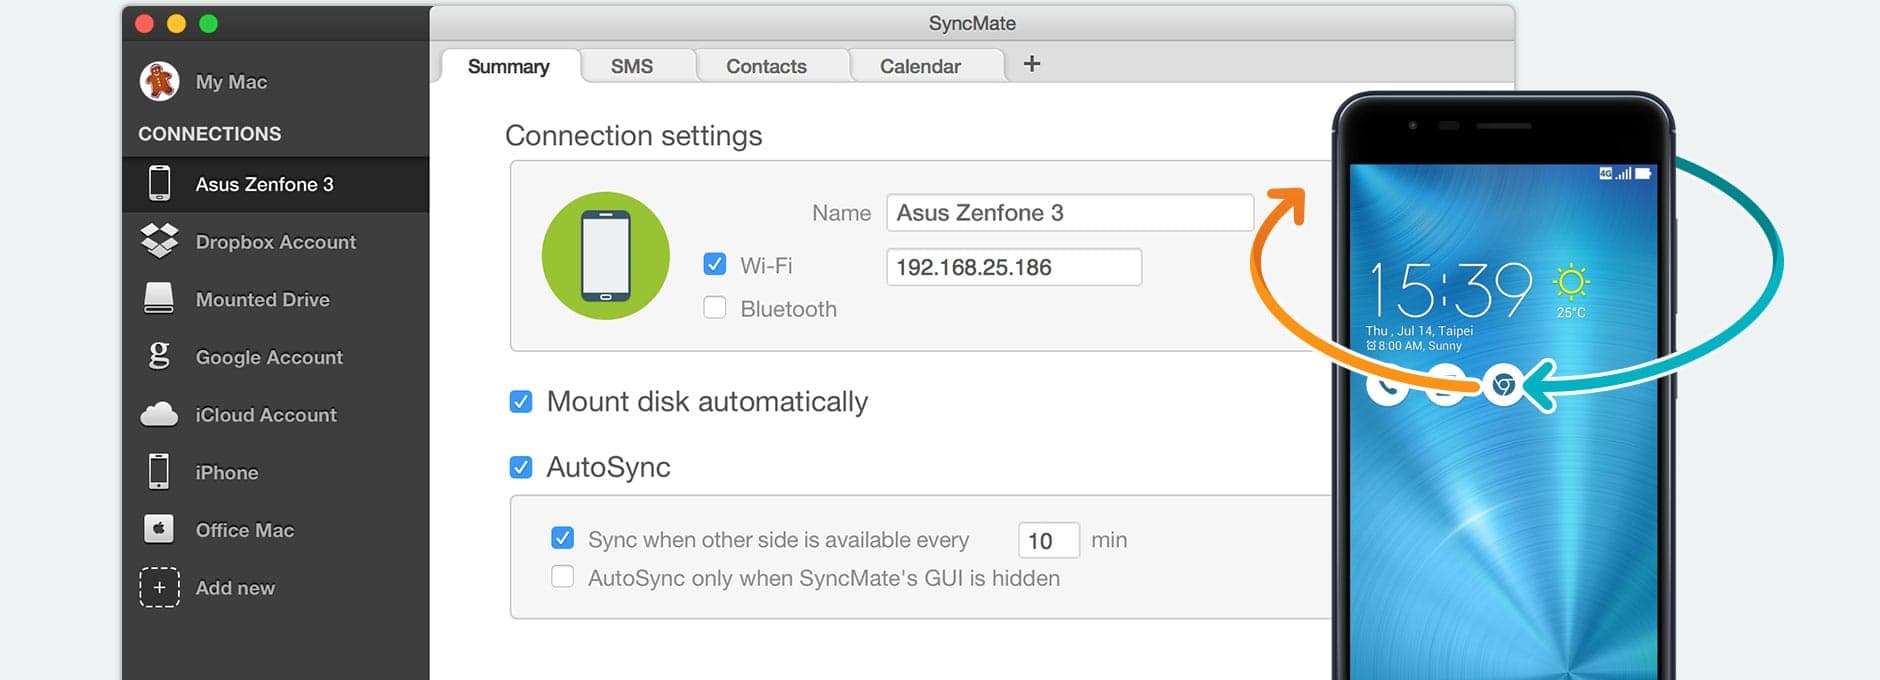Open the Google Account connection icon
The height and width of the screenshot is (680, 1880).
click(x=159, y=356)
